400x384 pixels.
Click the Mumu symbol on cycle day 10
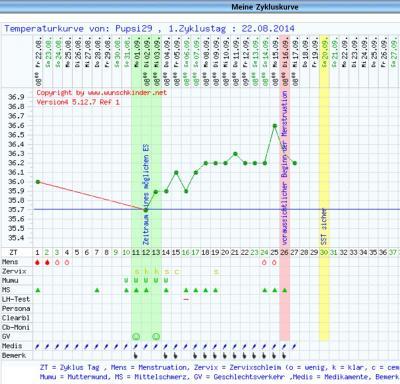point(126,281)
